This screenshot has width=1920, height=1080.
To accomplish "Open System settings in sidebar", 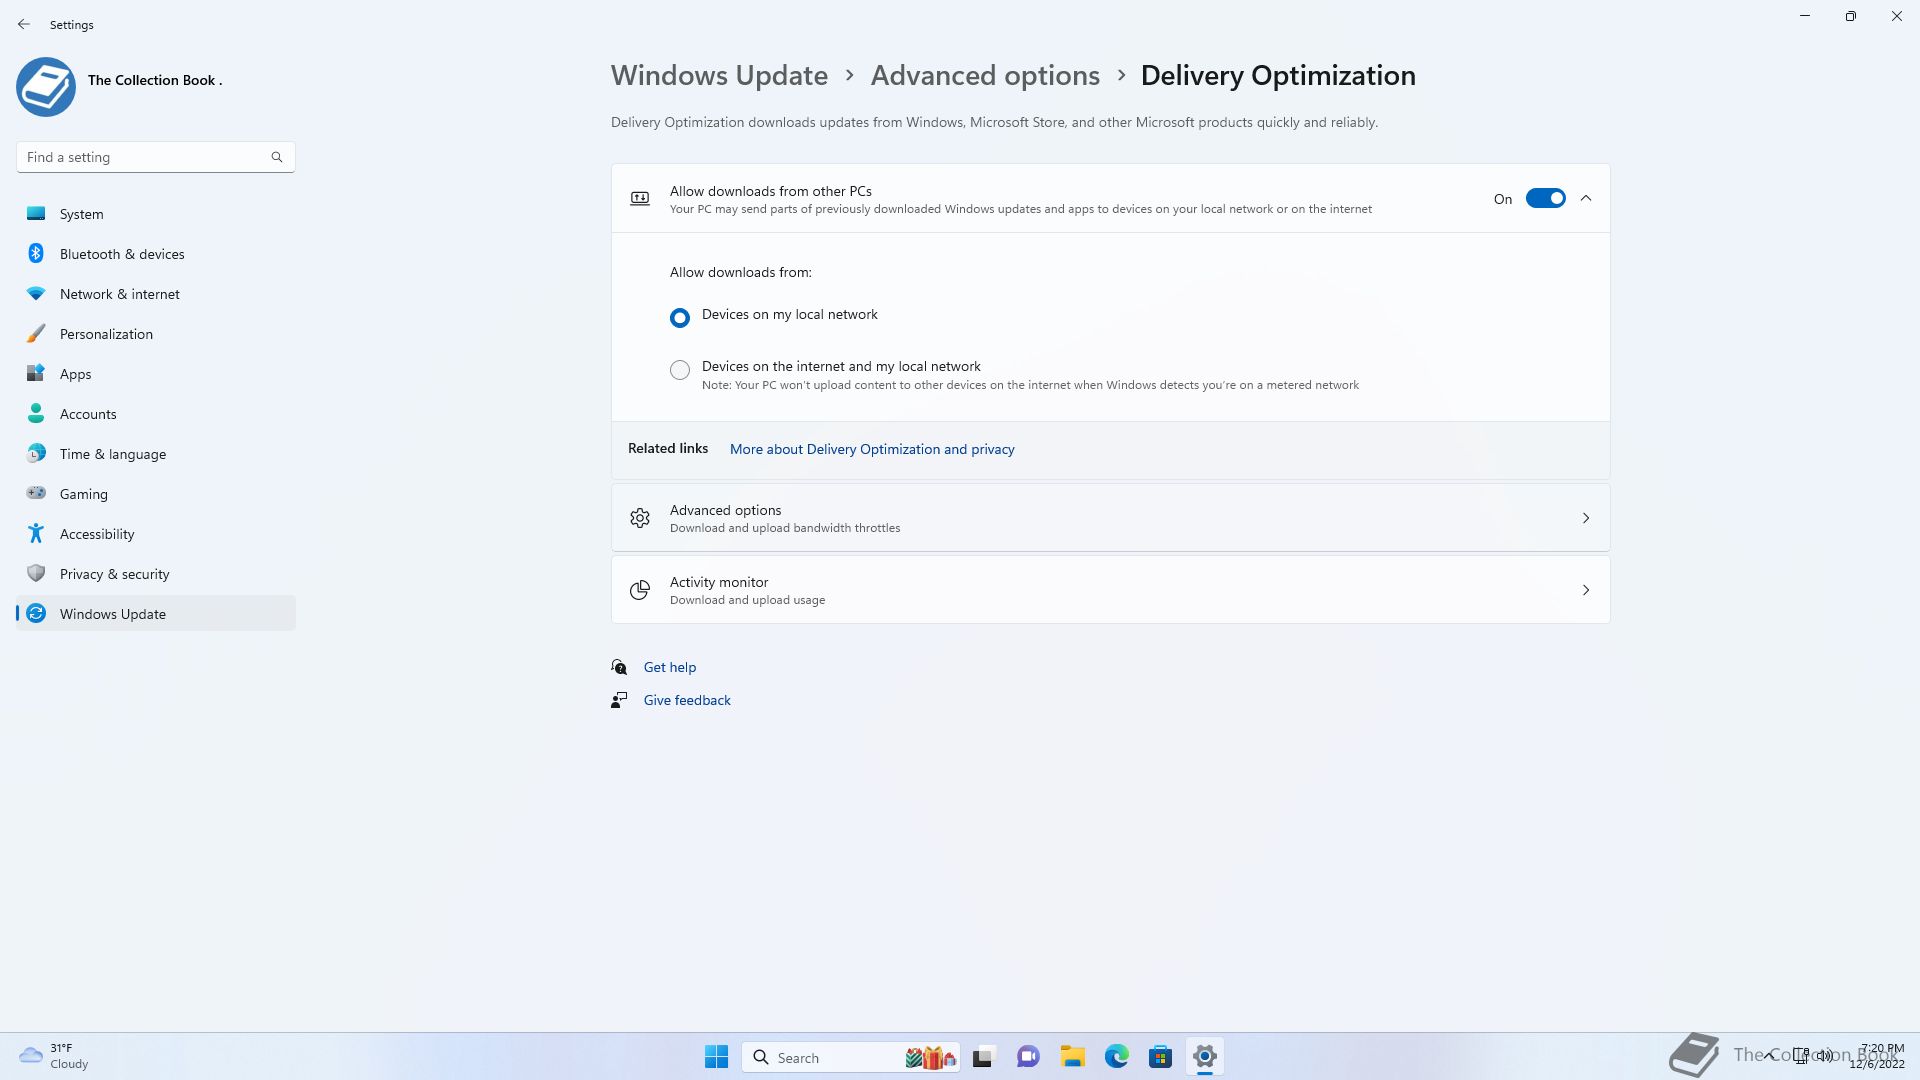I will [x=155, y=214].
